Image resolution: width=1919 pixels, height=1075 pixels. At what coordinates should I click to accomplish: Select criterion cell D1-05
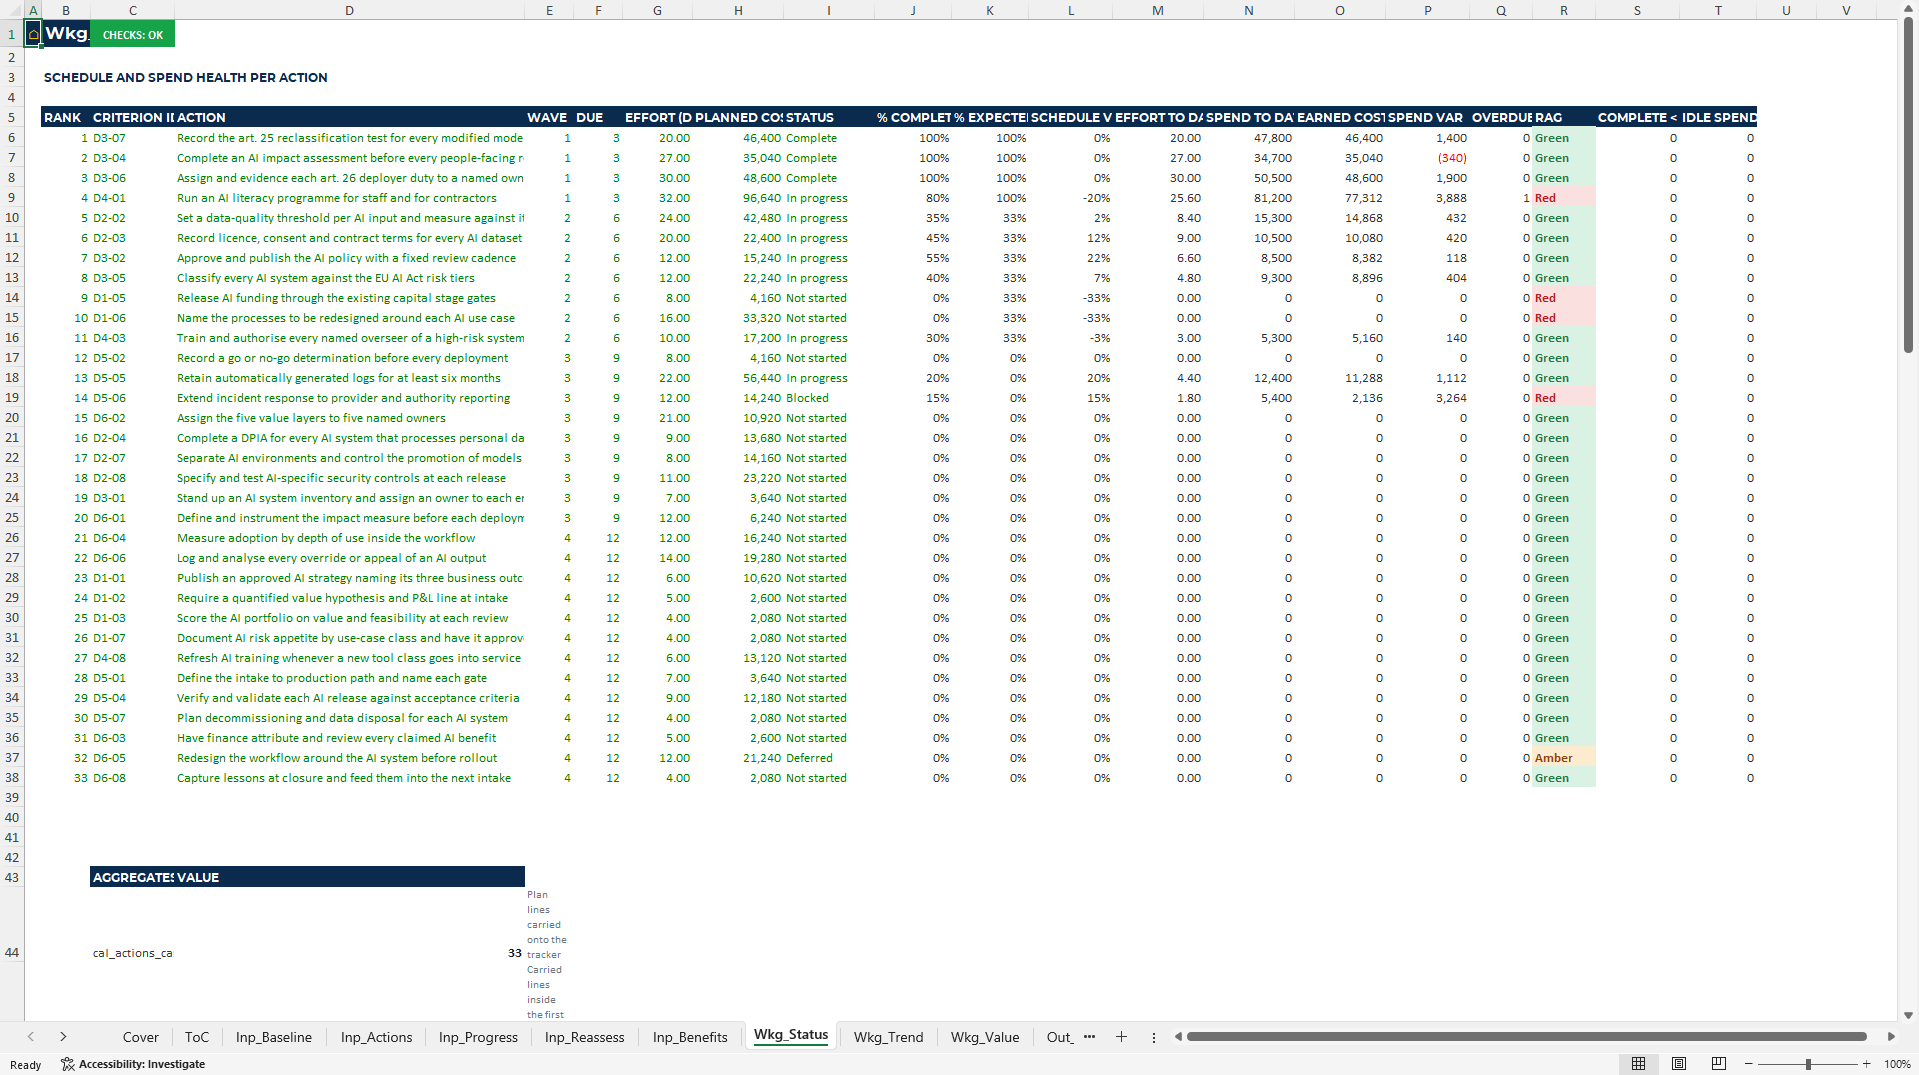point(132,298)
